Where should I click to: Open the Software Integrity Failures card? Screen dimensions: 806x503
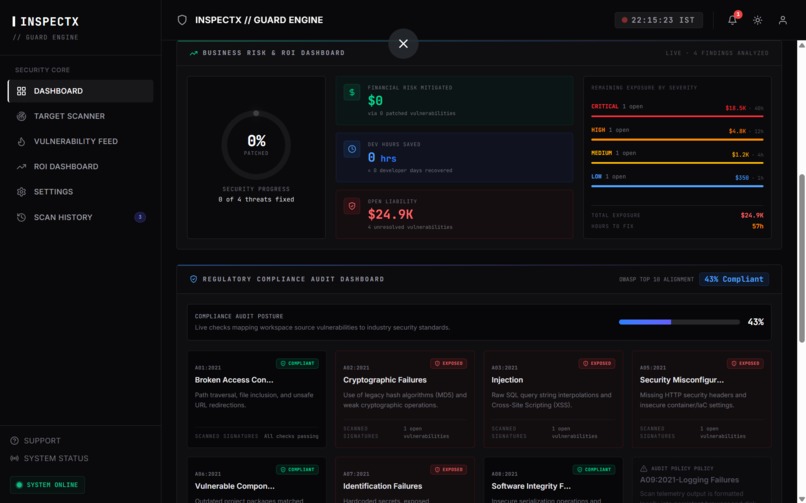(x=553, y=480)
